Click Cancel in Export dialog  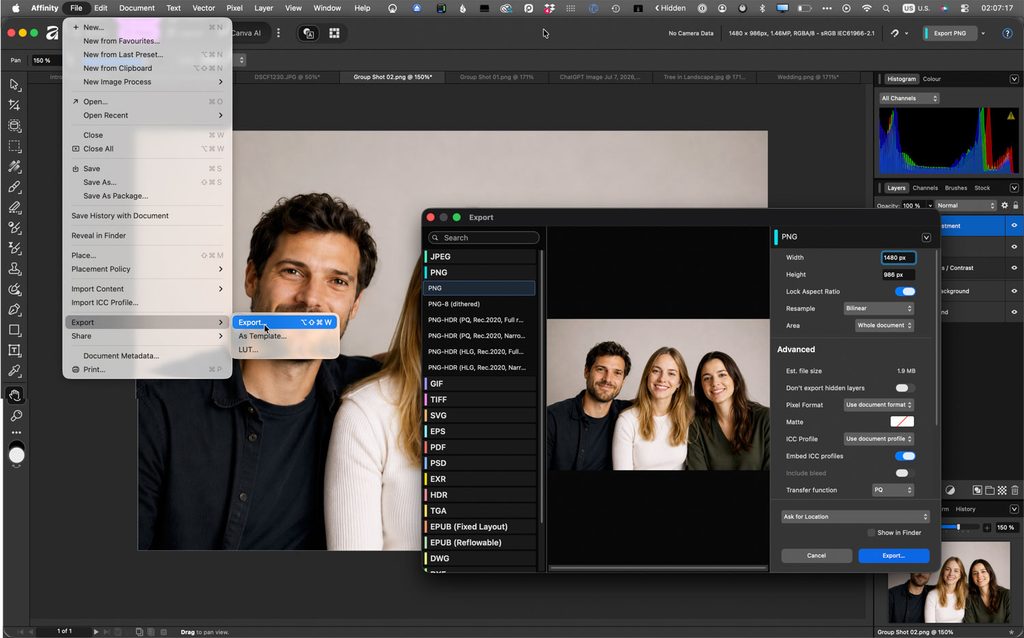click(816, 556)
